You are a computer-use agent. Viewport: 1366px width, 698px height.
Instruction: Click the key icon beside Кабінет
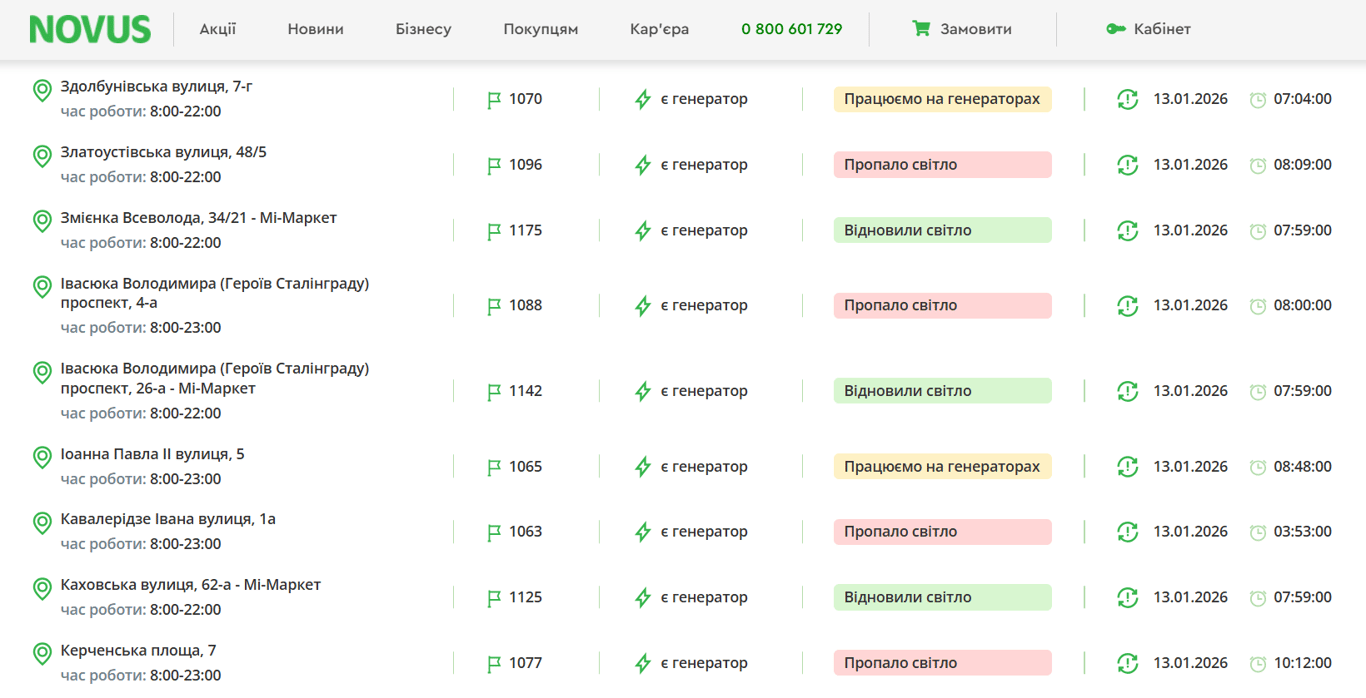[x=1116, y=29]
